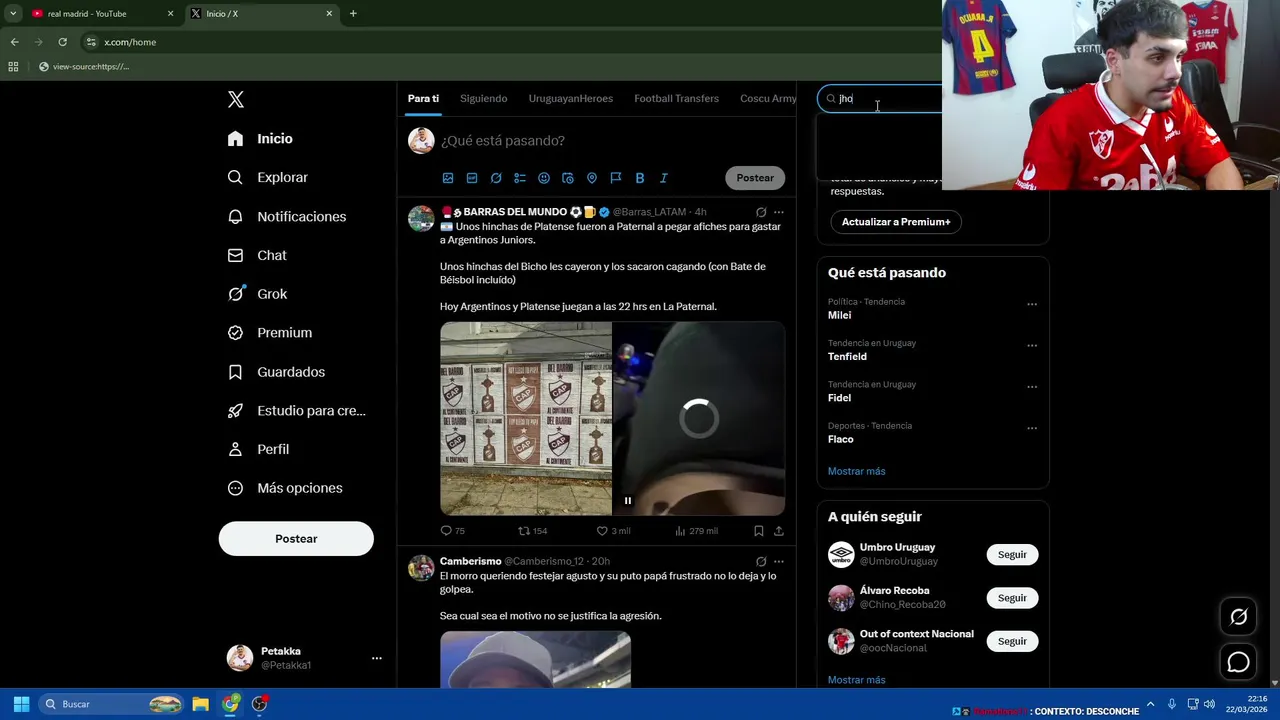Open the emoji picker in composer
This screenshot has width=1280, height=720.
[x=544, y=178]
